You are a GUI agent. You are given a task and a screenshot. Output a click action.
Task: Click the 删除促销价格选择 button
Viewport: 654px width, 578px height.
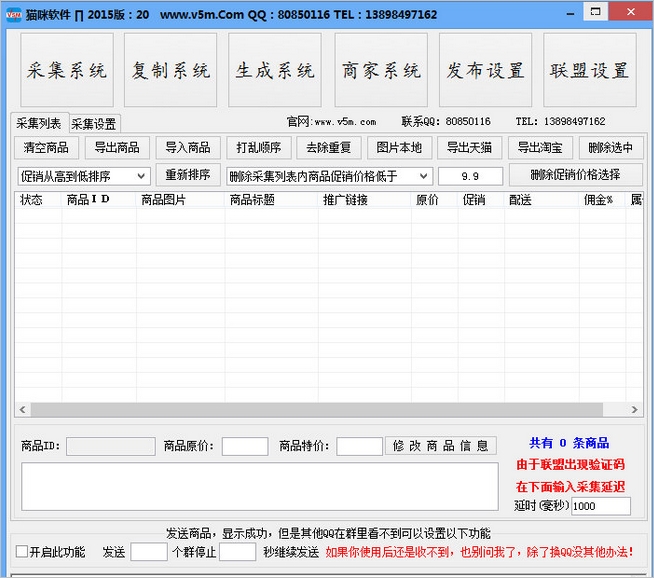click(x=576, y=175)
